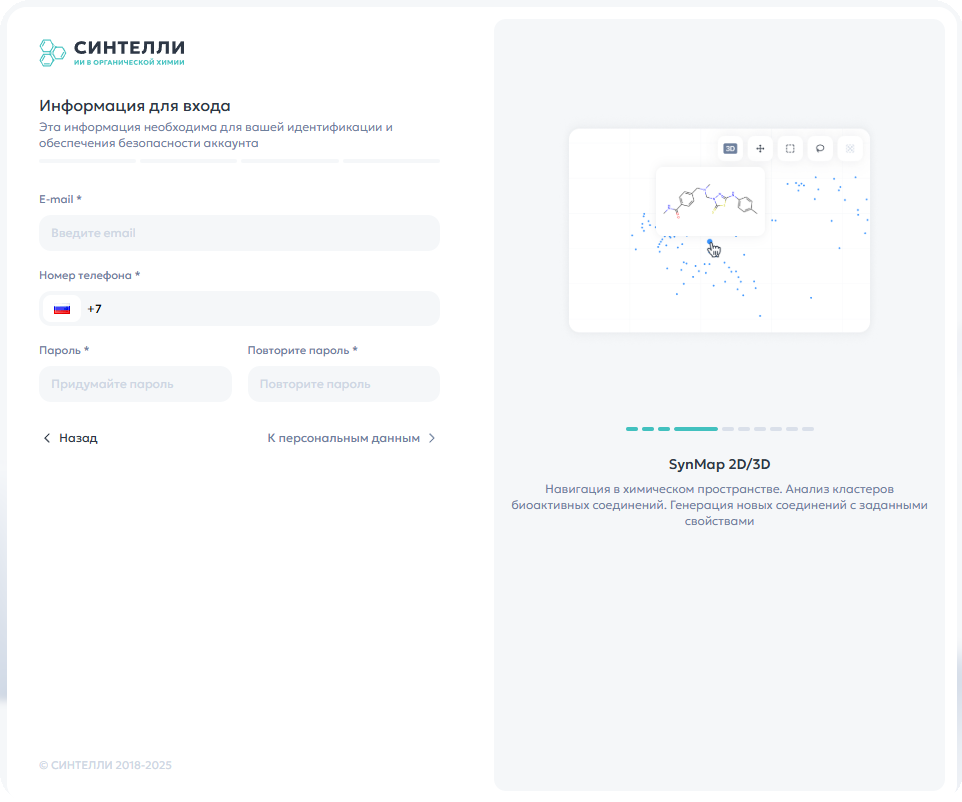
Task: Click the Повторите пароль input field
Action: coord(344,384)
